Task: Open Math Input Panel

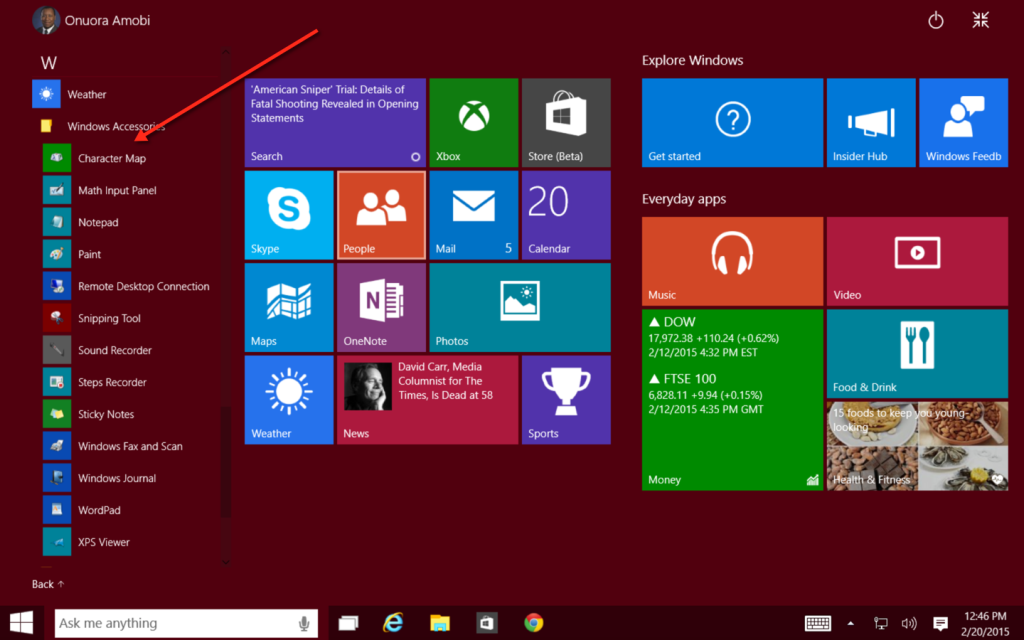Action: [117, 190]
